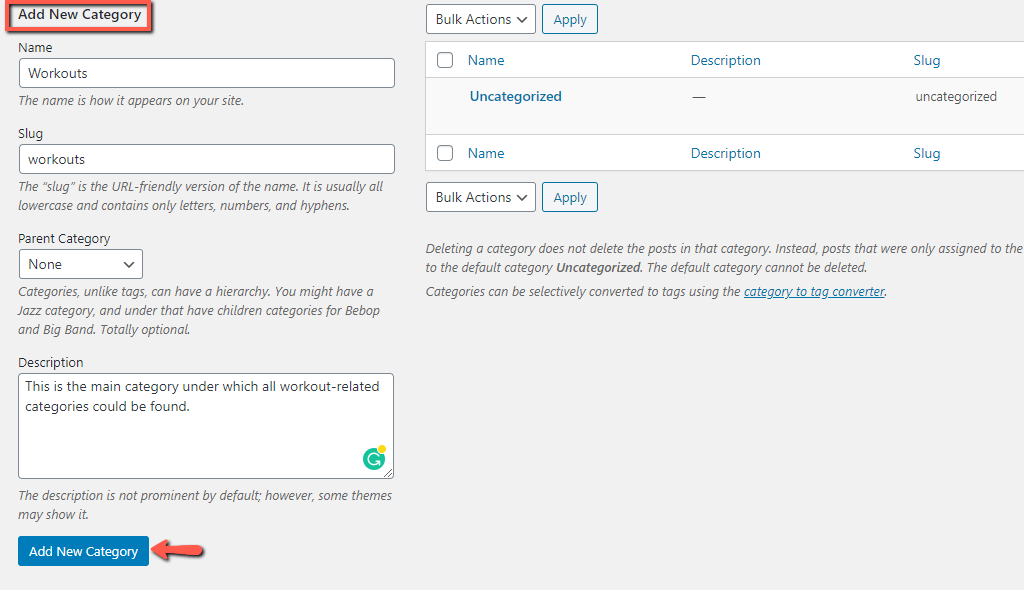1024x590 pixels.
Task: Click the Add New Category heading text
Action: click(x=79, y=14)
